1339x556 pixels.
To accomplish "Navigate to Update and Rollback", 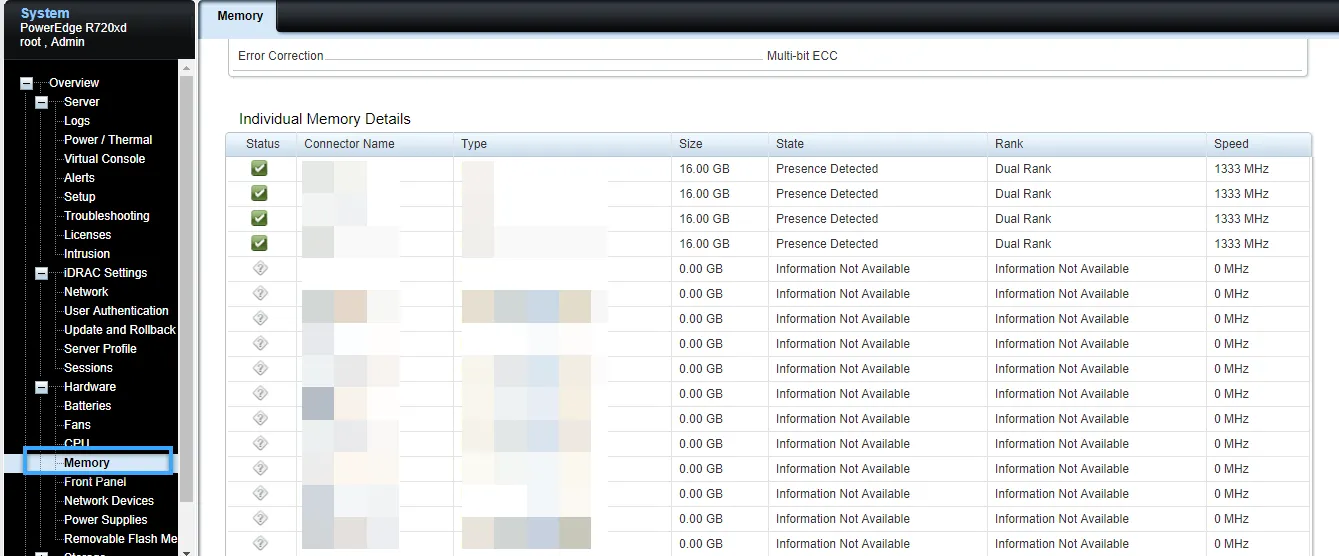I will coord(119,330).
